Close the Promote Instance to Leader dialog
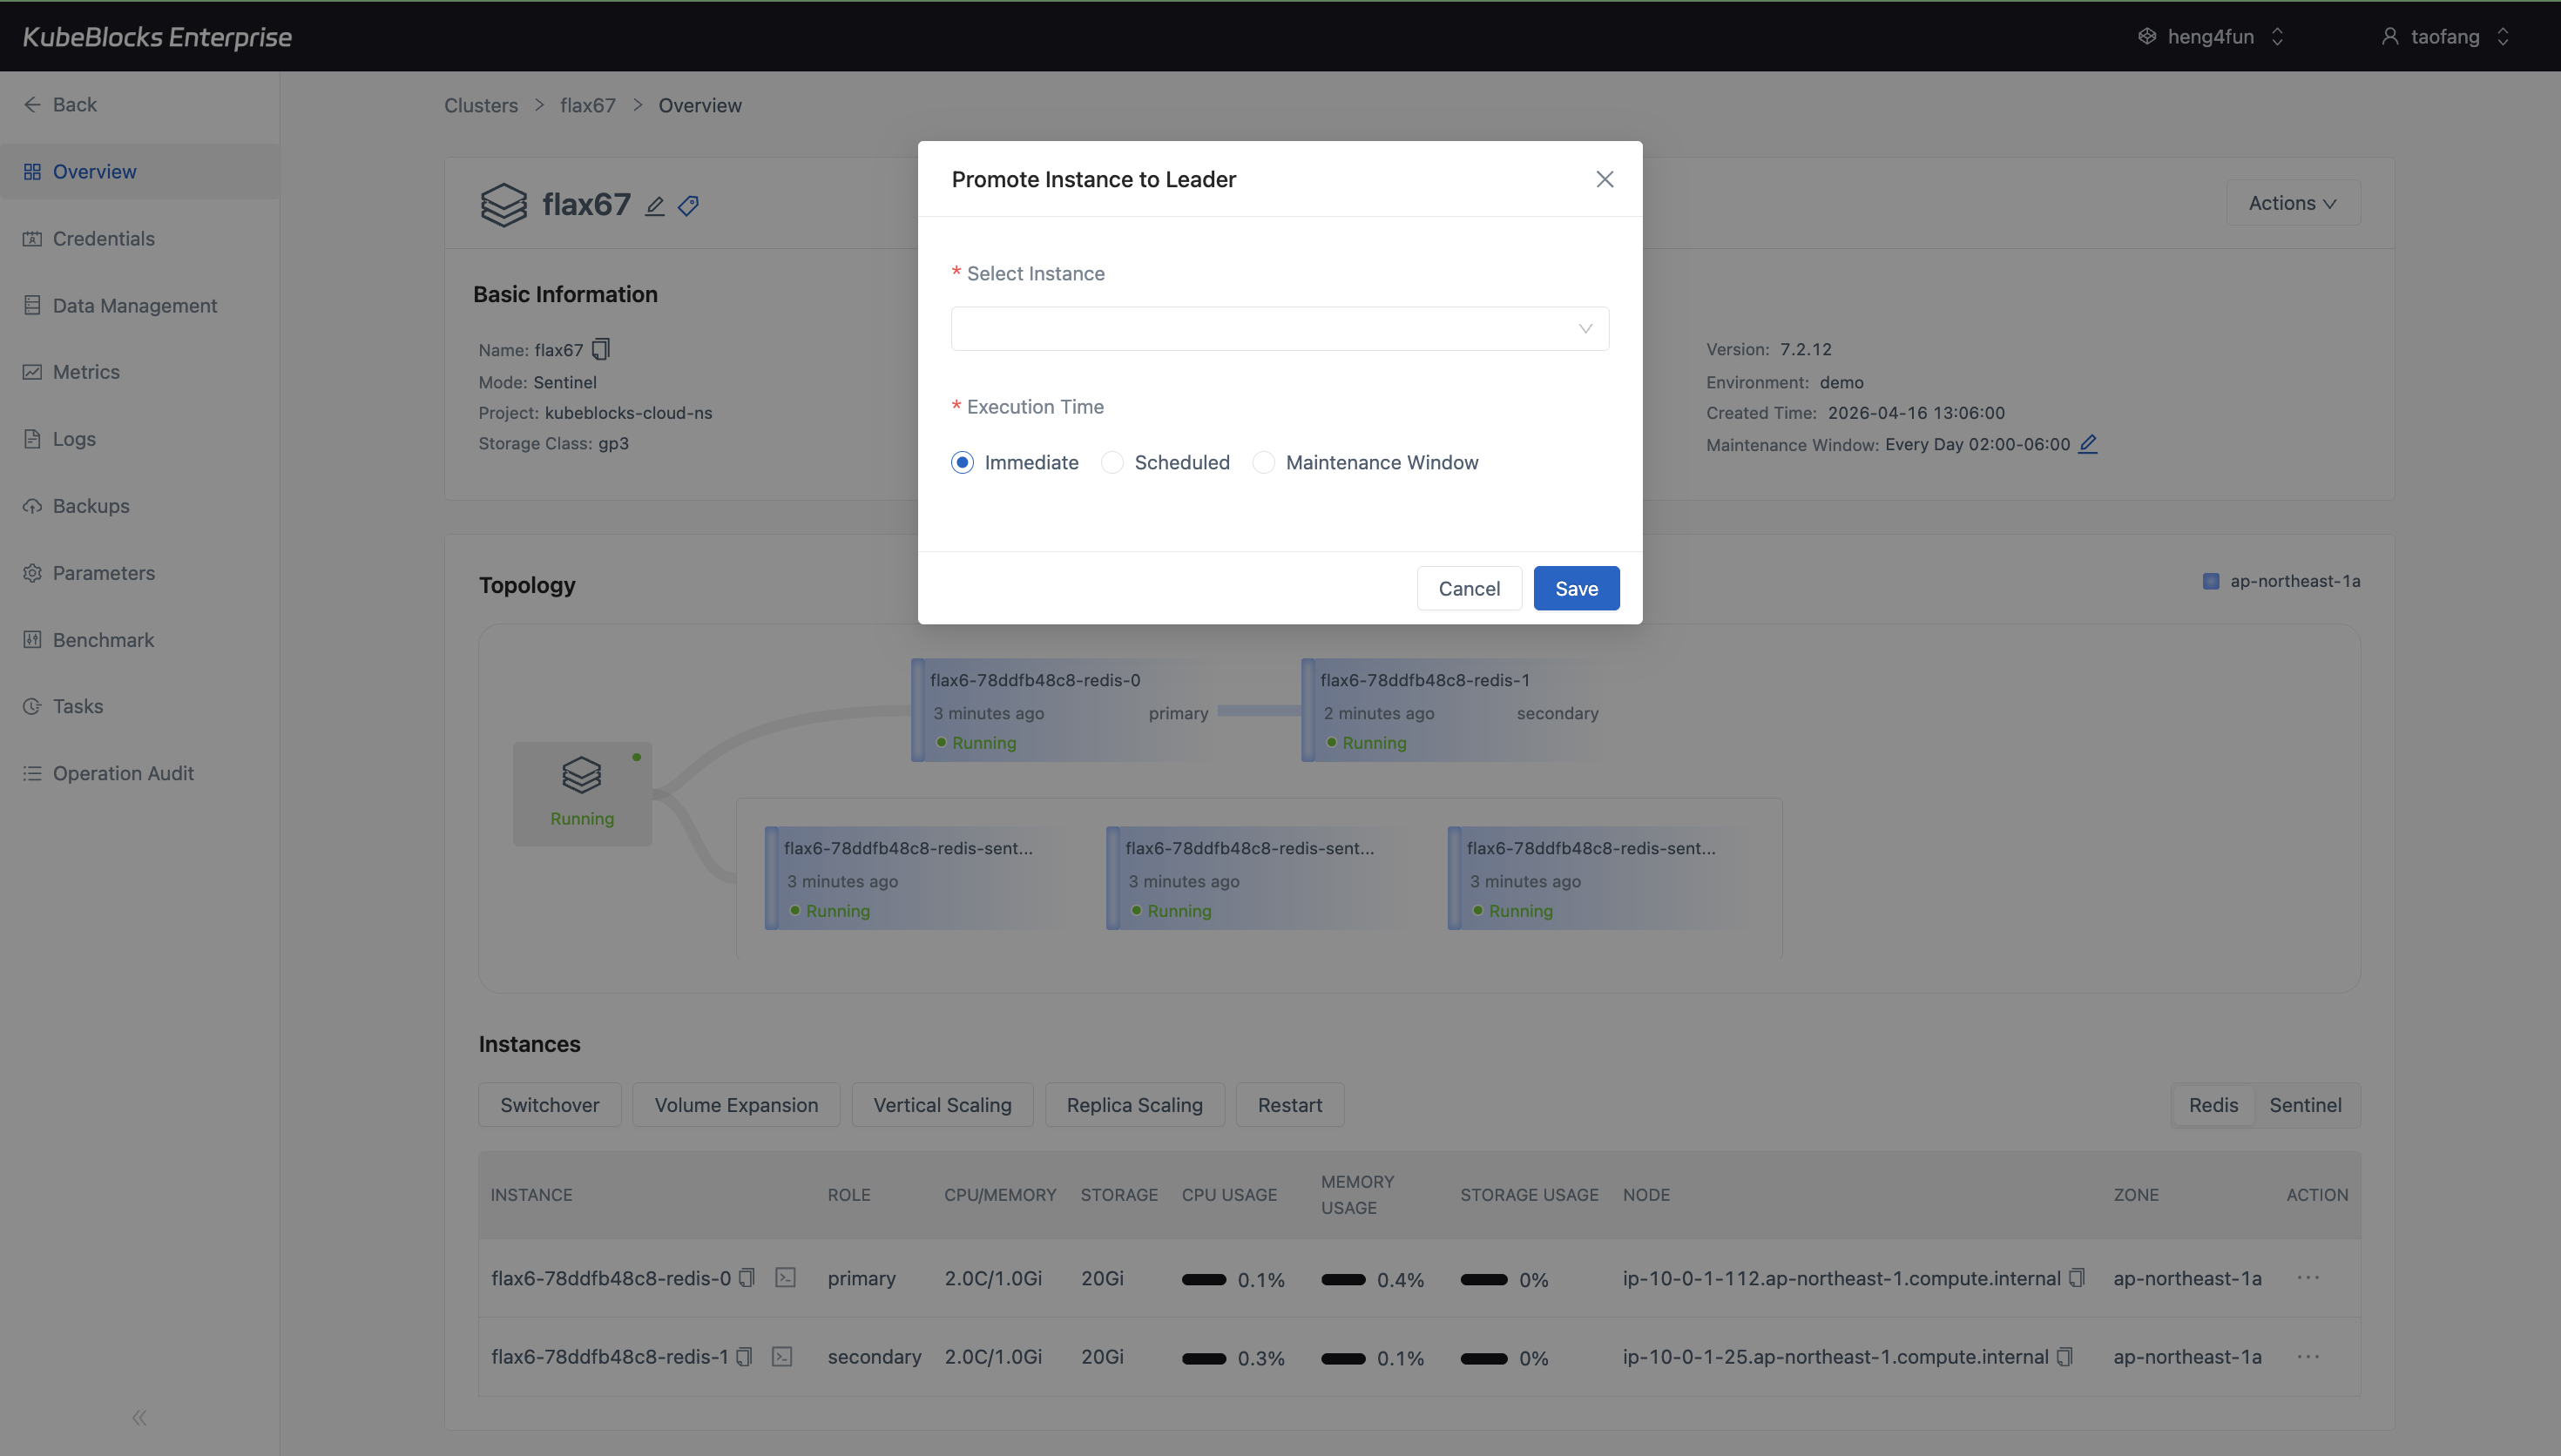2561x1456 pixels. (x=1604, y=179)
